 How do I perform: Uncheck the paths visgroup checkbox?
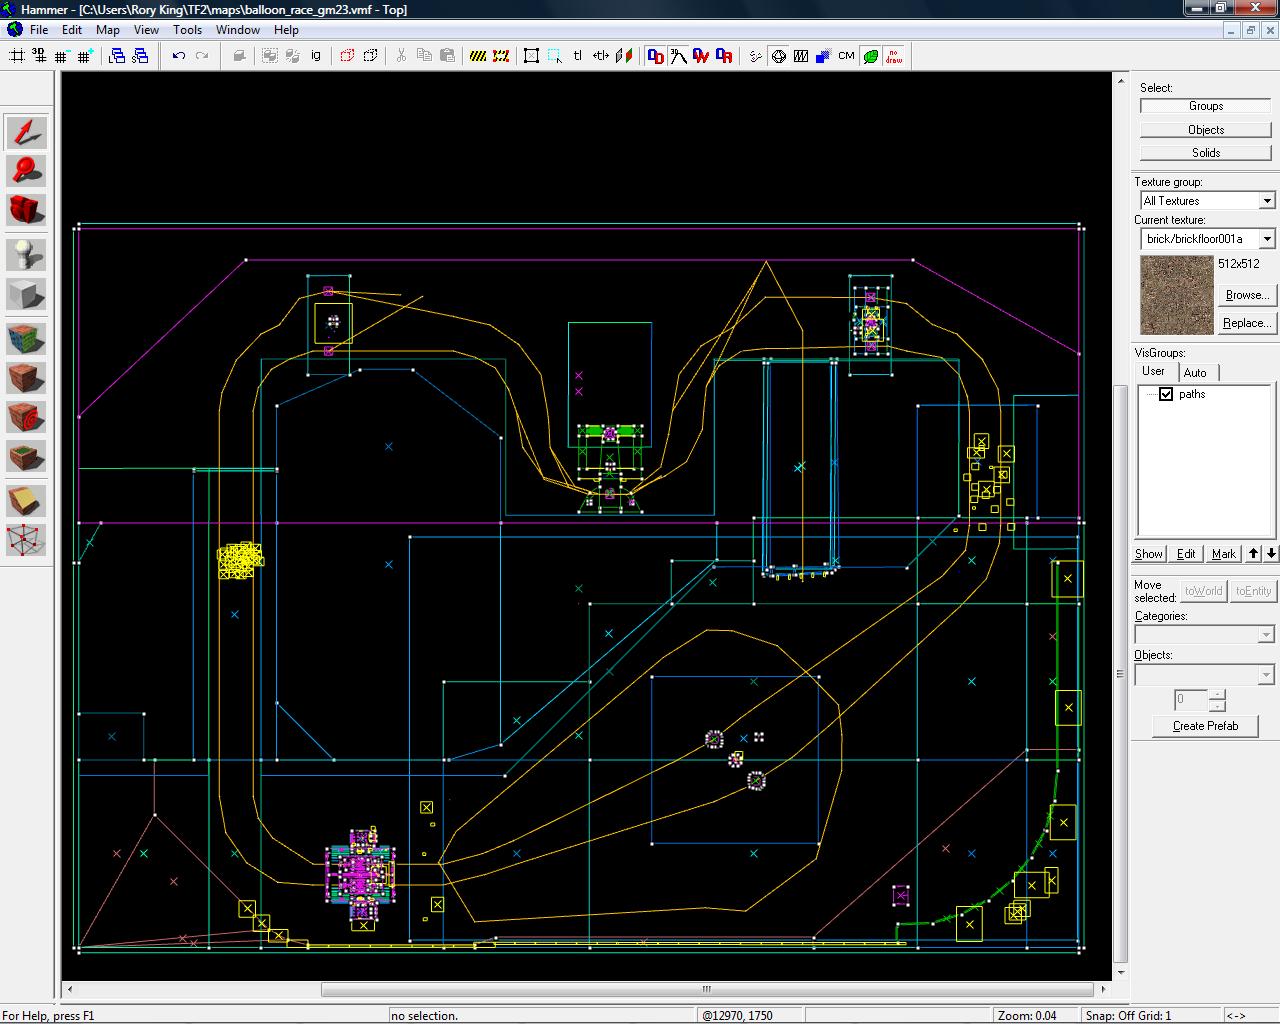[1166, 394]
